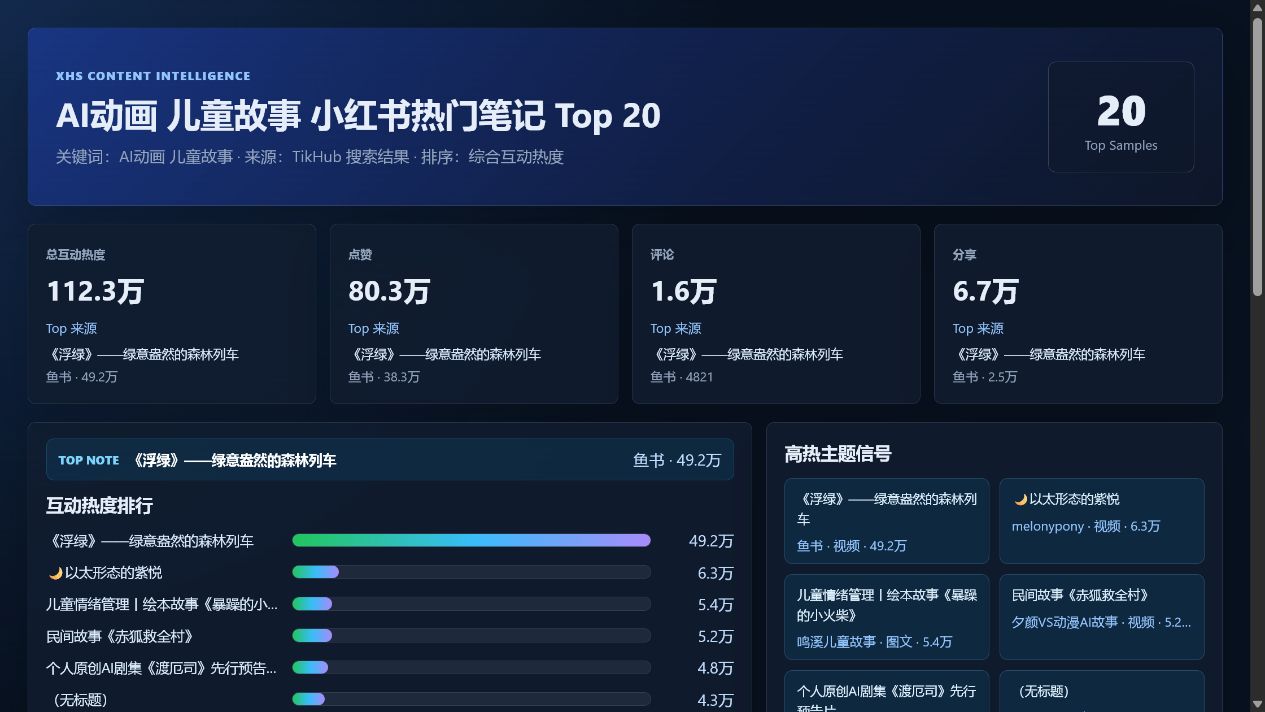Click the page vertical scrollbar thumb
Image resolution: width=1265 pixels, height=712 pixels.
[x=1258, y=155]
